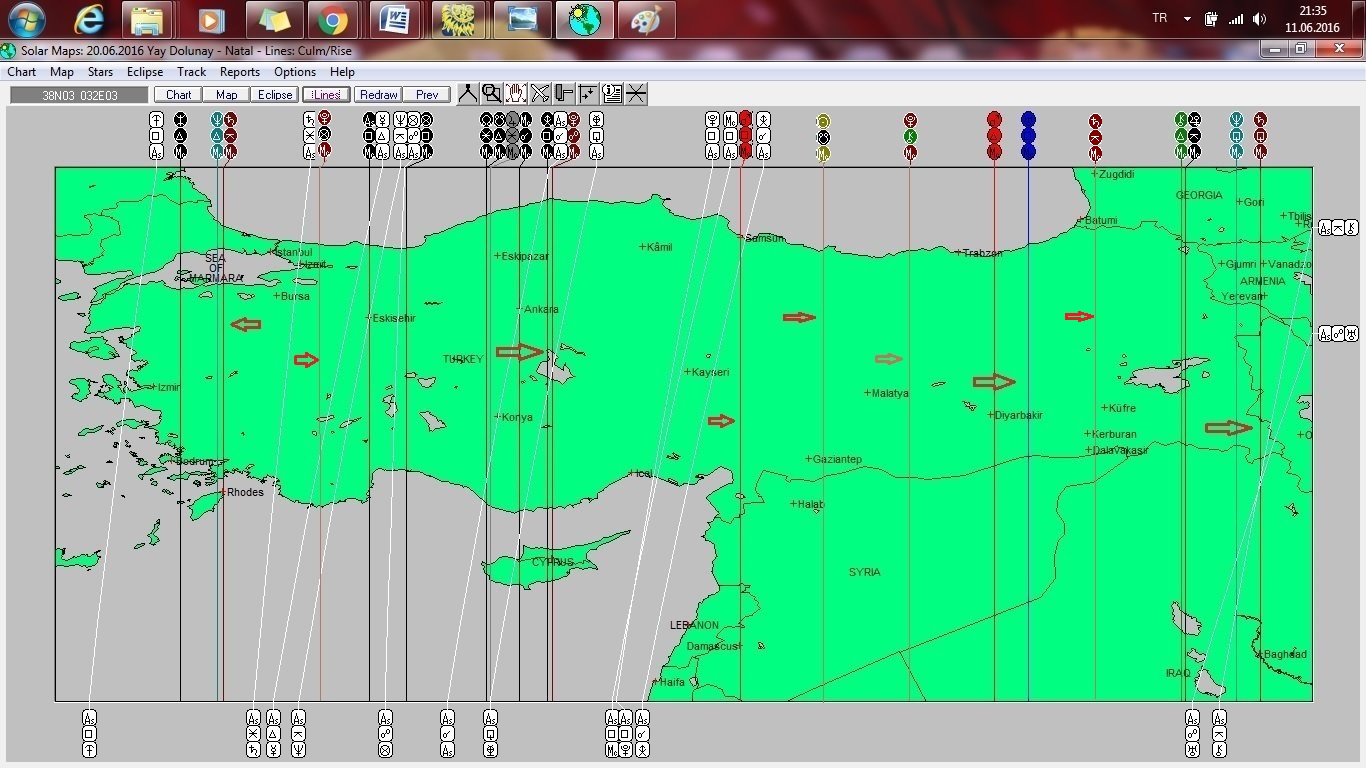This screenshot has height=768, width=1366.
Task: Toggle the Lines display button
Action: point(326,95)
